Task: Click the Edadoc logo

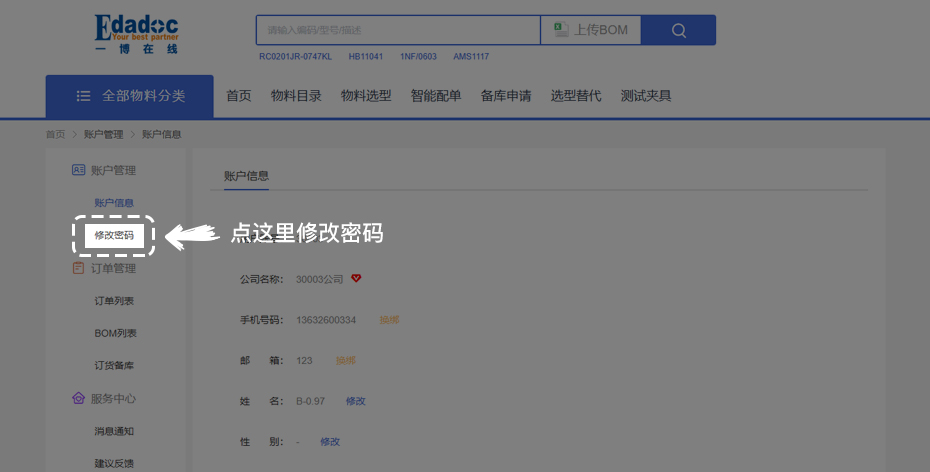Action: click(x=136, y=34)
